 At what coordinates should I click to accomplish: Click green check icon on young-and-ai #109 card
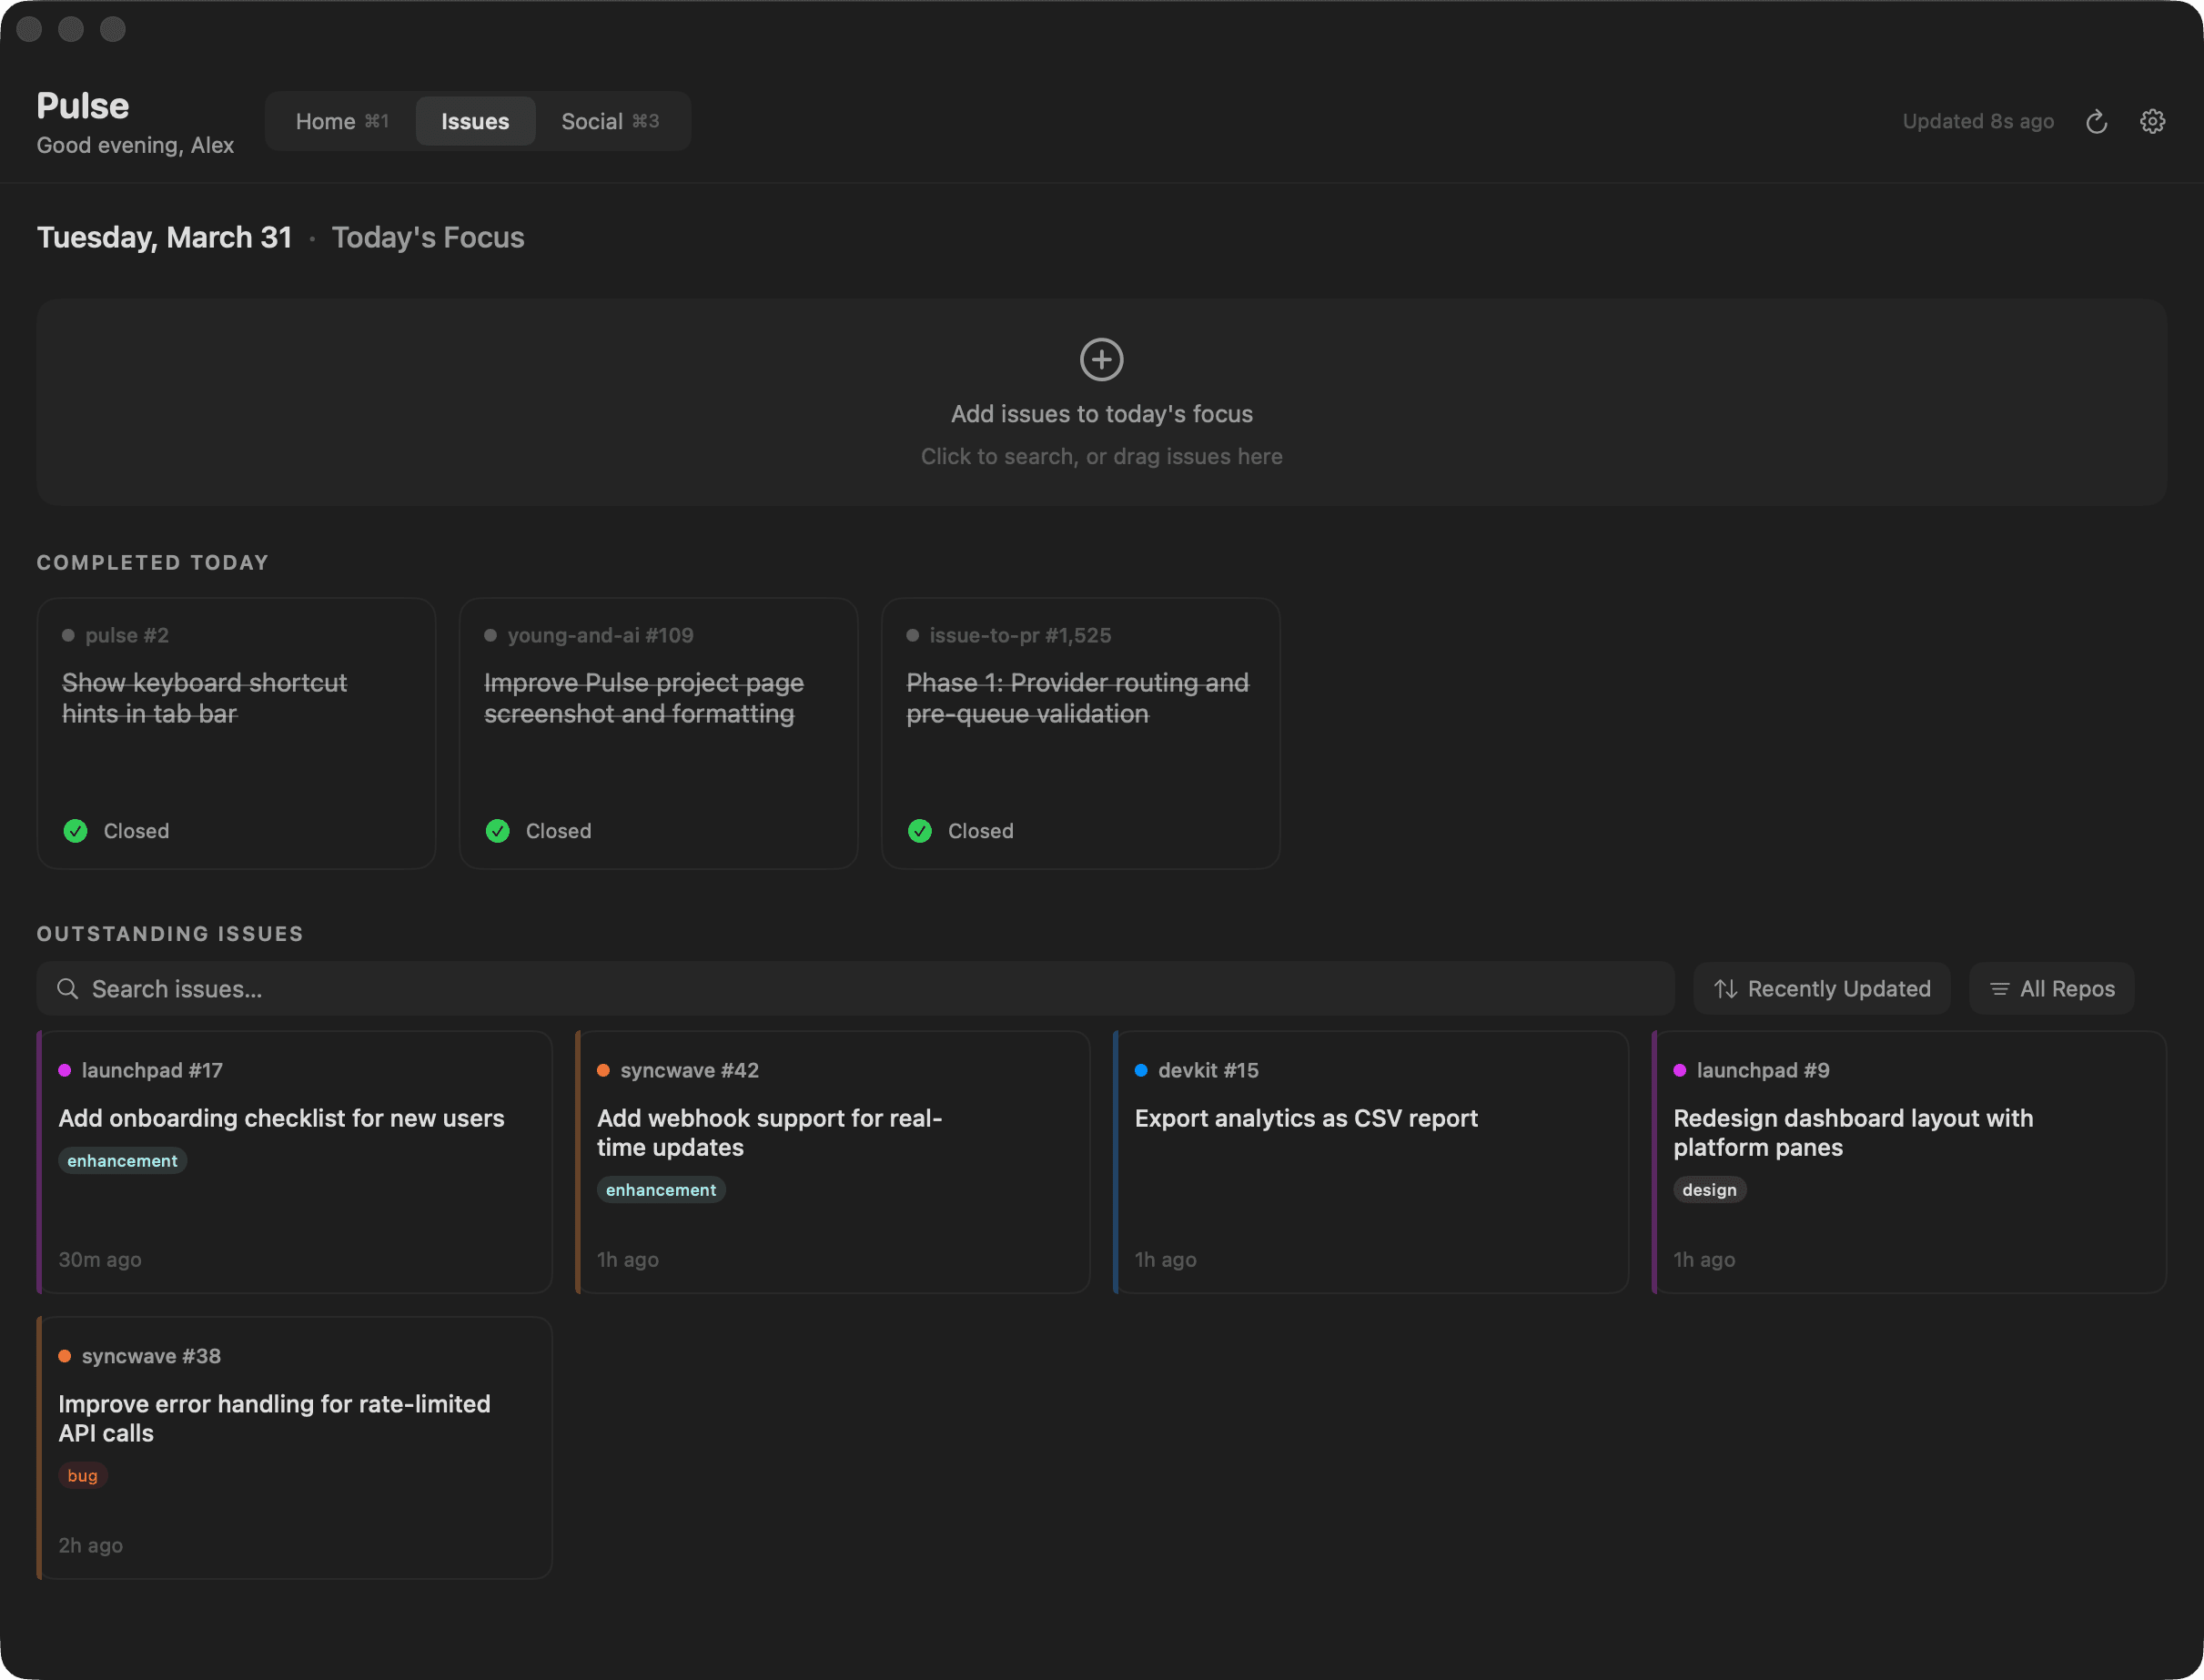click(x=497, y=830)
